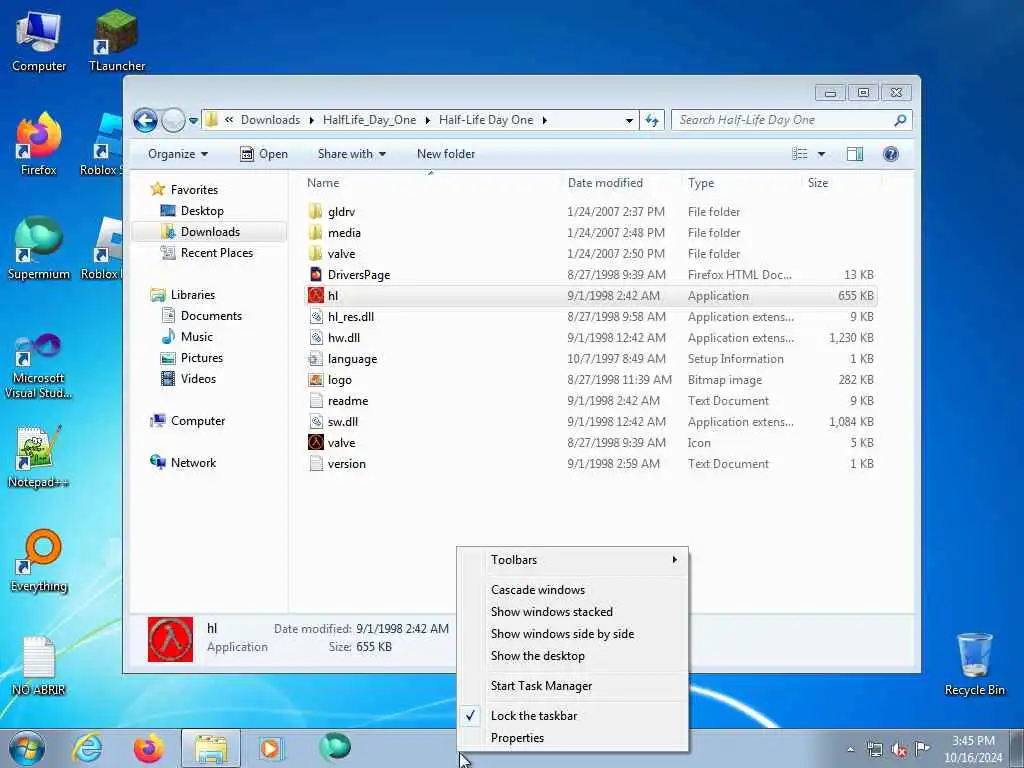Open Explorer help button
The height and width of the screenshot is (768, 1024).
(x=890, y=154)
